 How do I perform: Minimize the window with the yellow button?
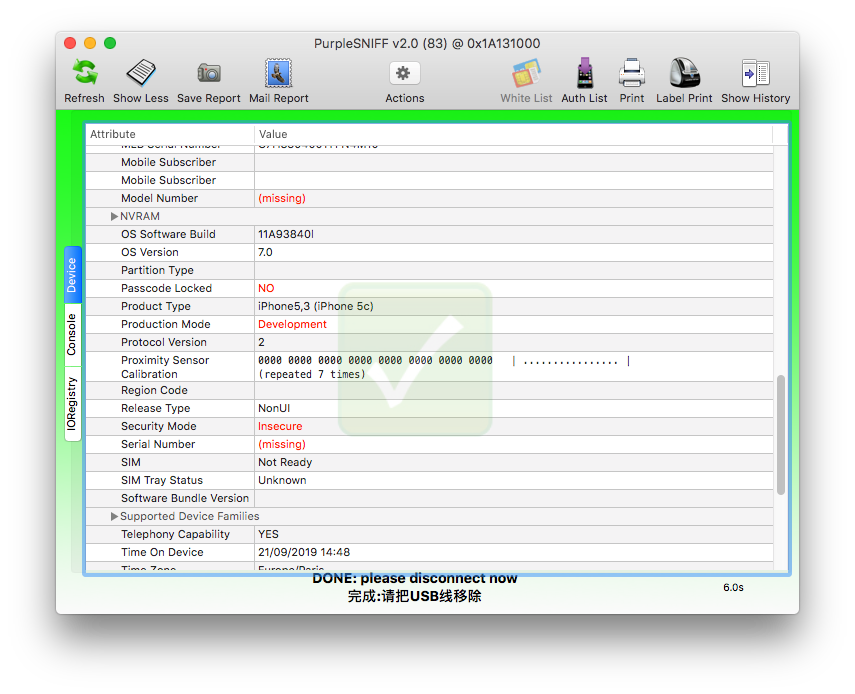click(90, 43)
